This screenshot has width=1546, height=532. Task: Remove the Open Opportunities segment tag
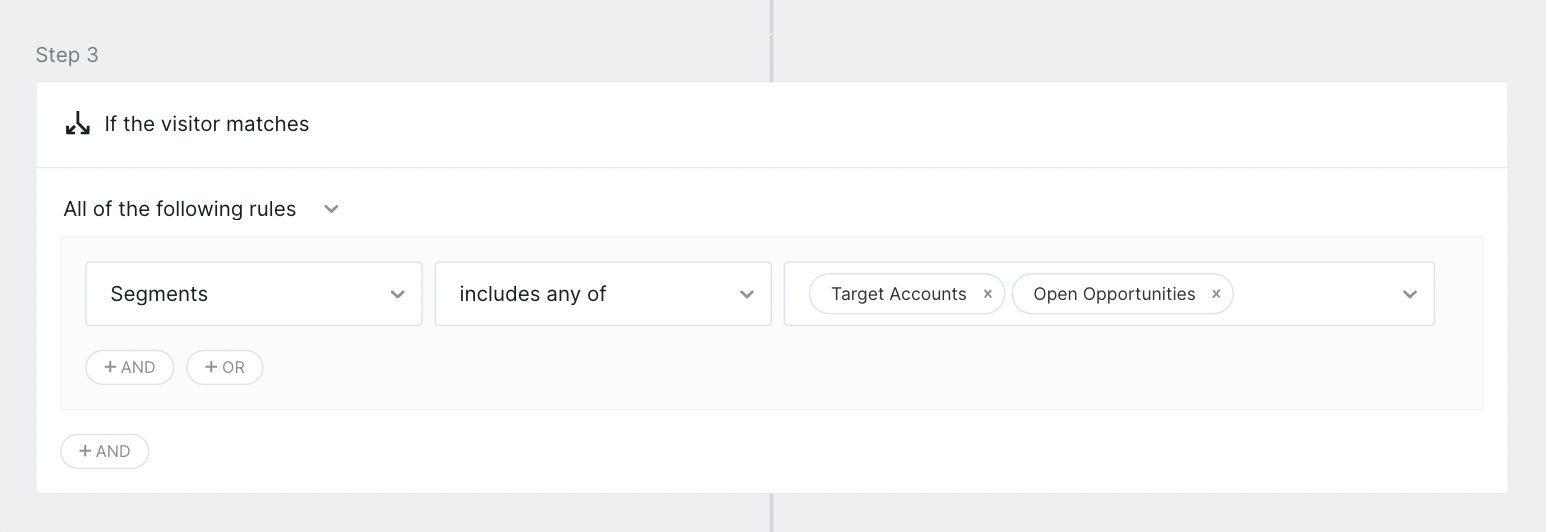coord(1216,294)
